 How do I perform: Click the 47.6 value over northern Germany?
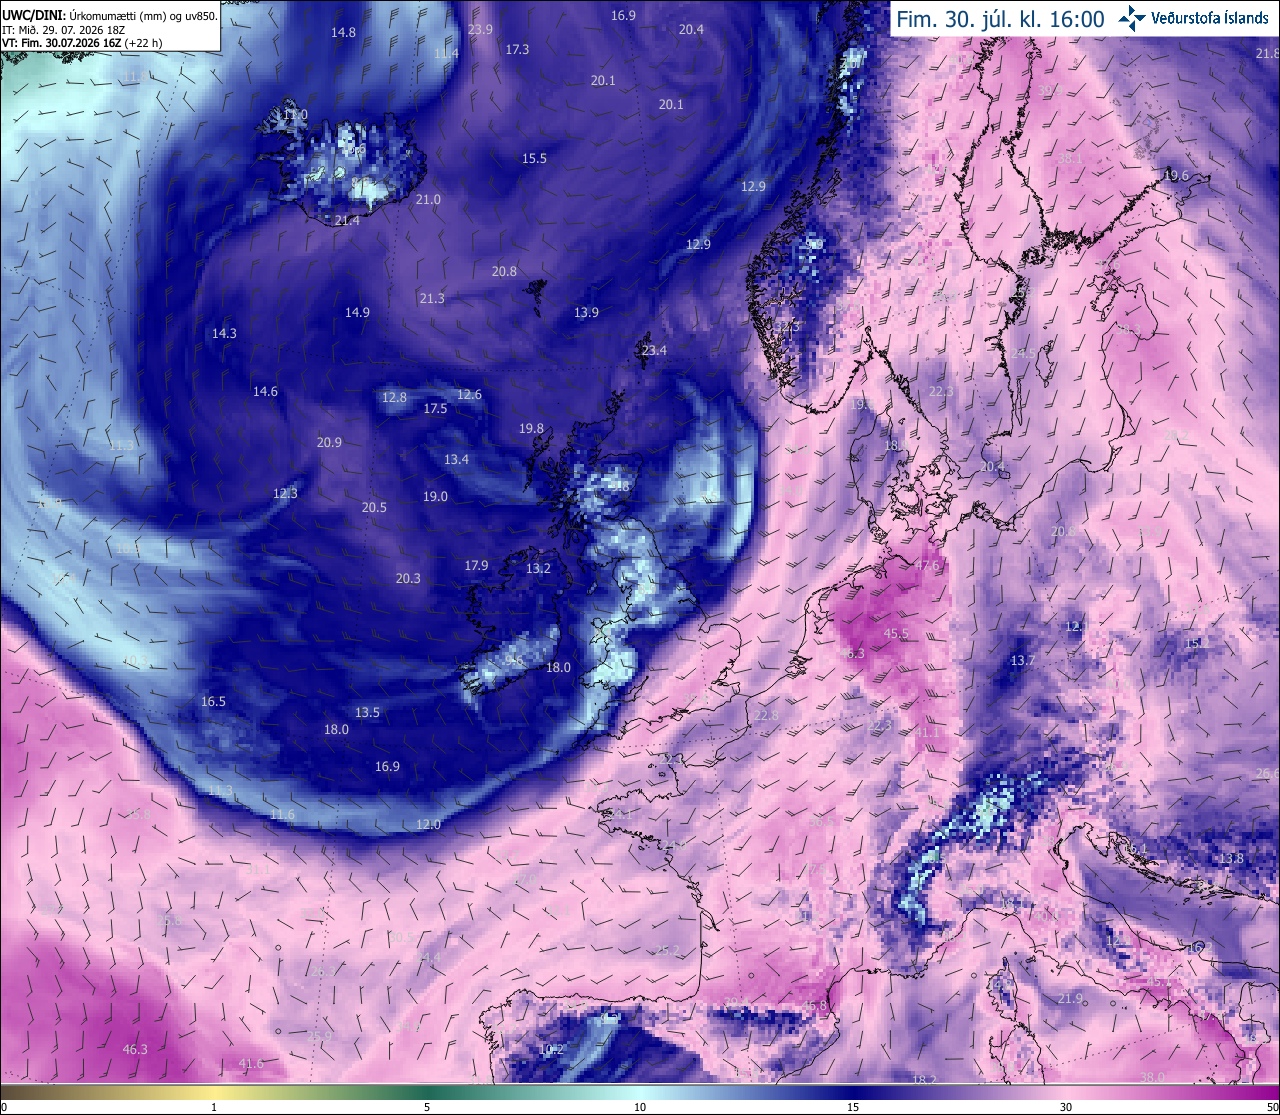tap(927, 565)
